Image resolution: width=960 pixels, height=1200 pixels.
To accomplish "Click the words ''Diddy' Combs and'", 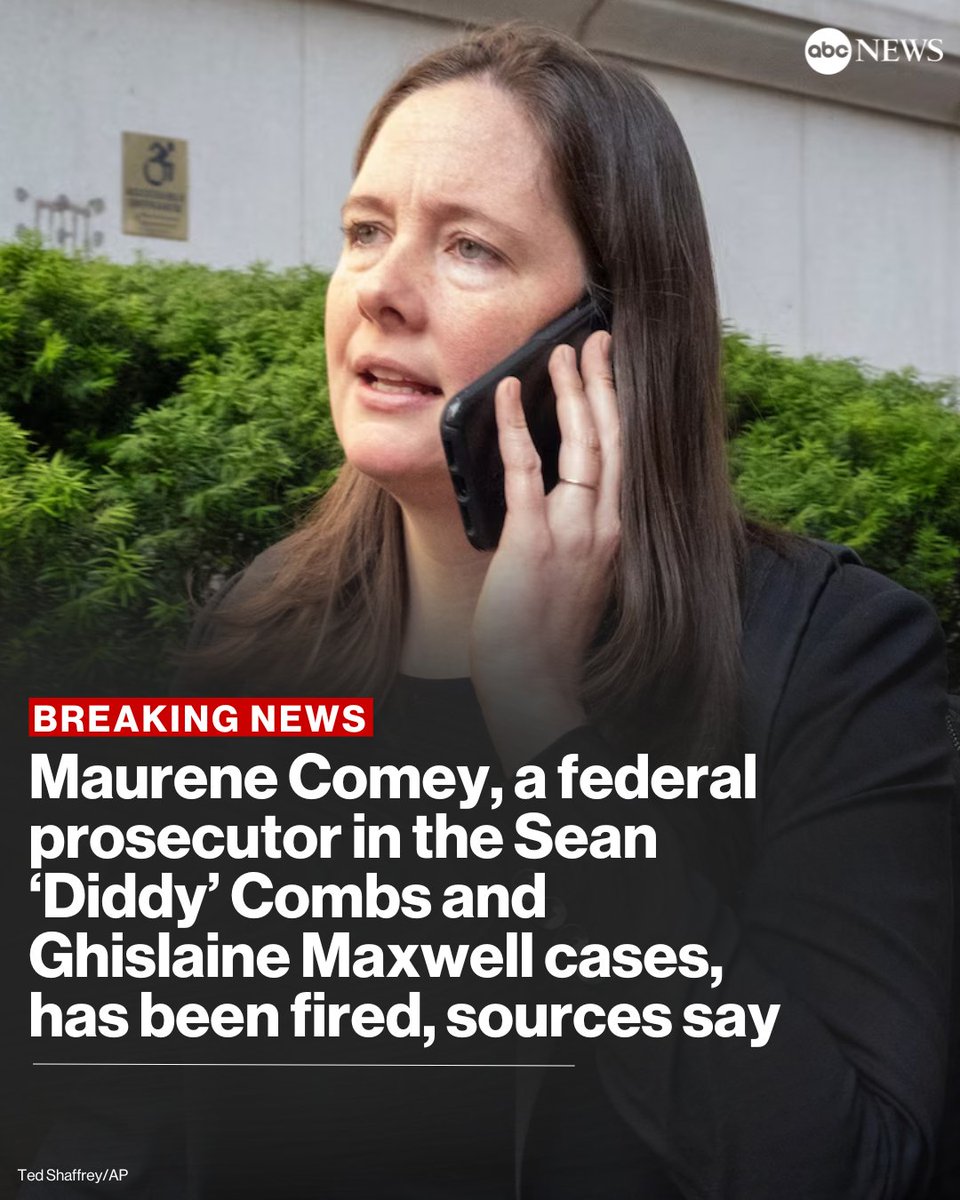I will pos(287,900).
